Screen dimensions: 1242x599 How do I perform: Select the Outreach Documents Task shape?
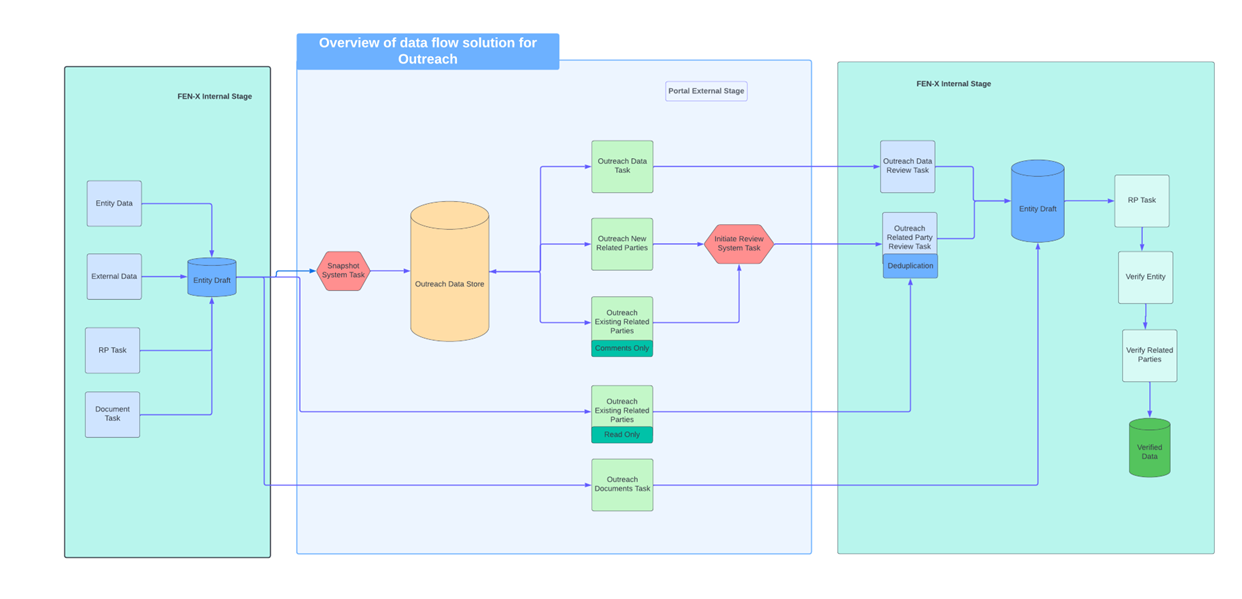[x=622, y=485]
